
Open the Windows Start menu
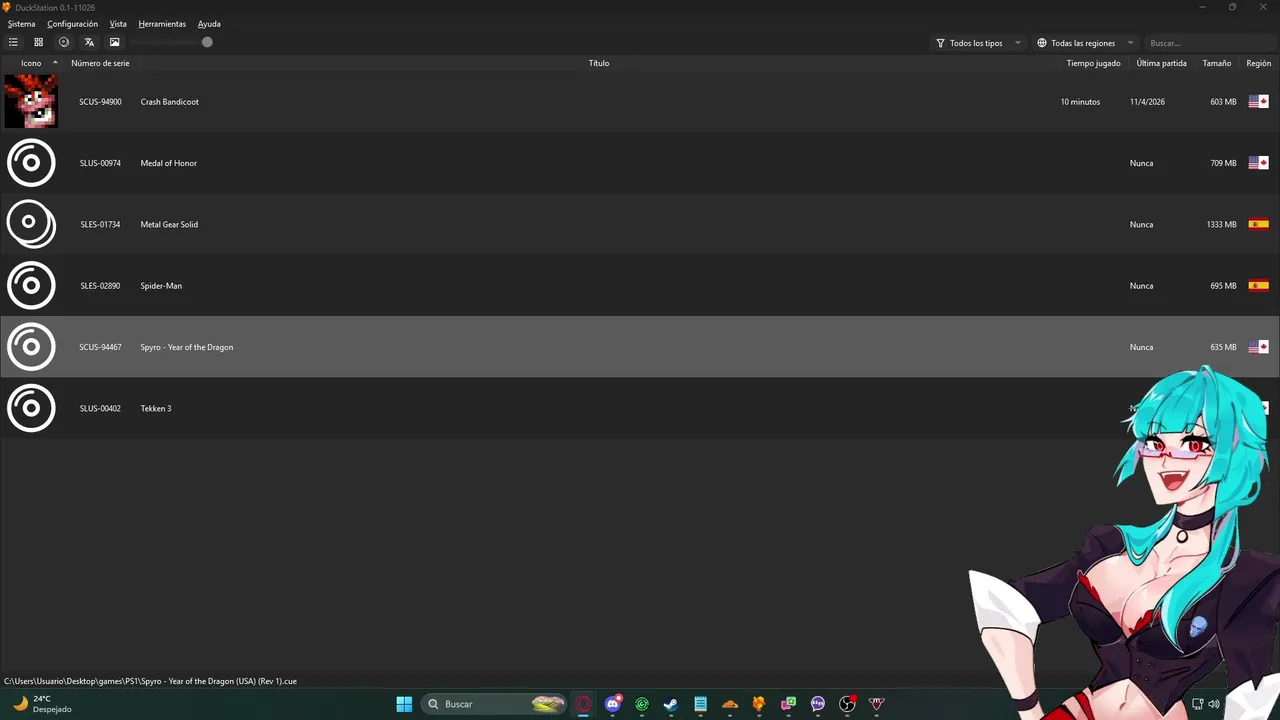pyautogui.click(x=404, y=704)
